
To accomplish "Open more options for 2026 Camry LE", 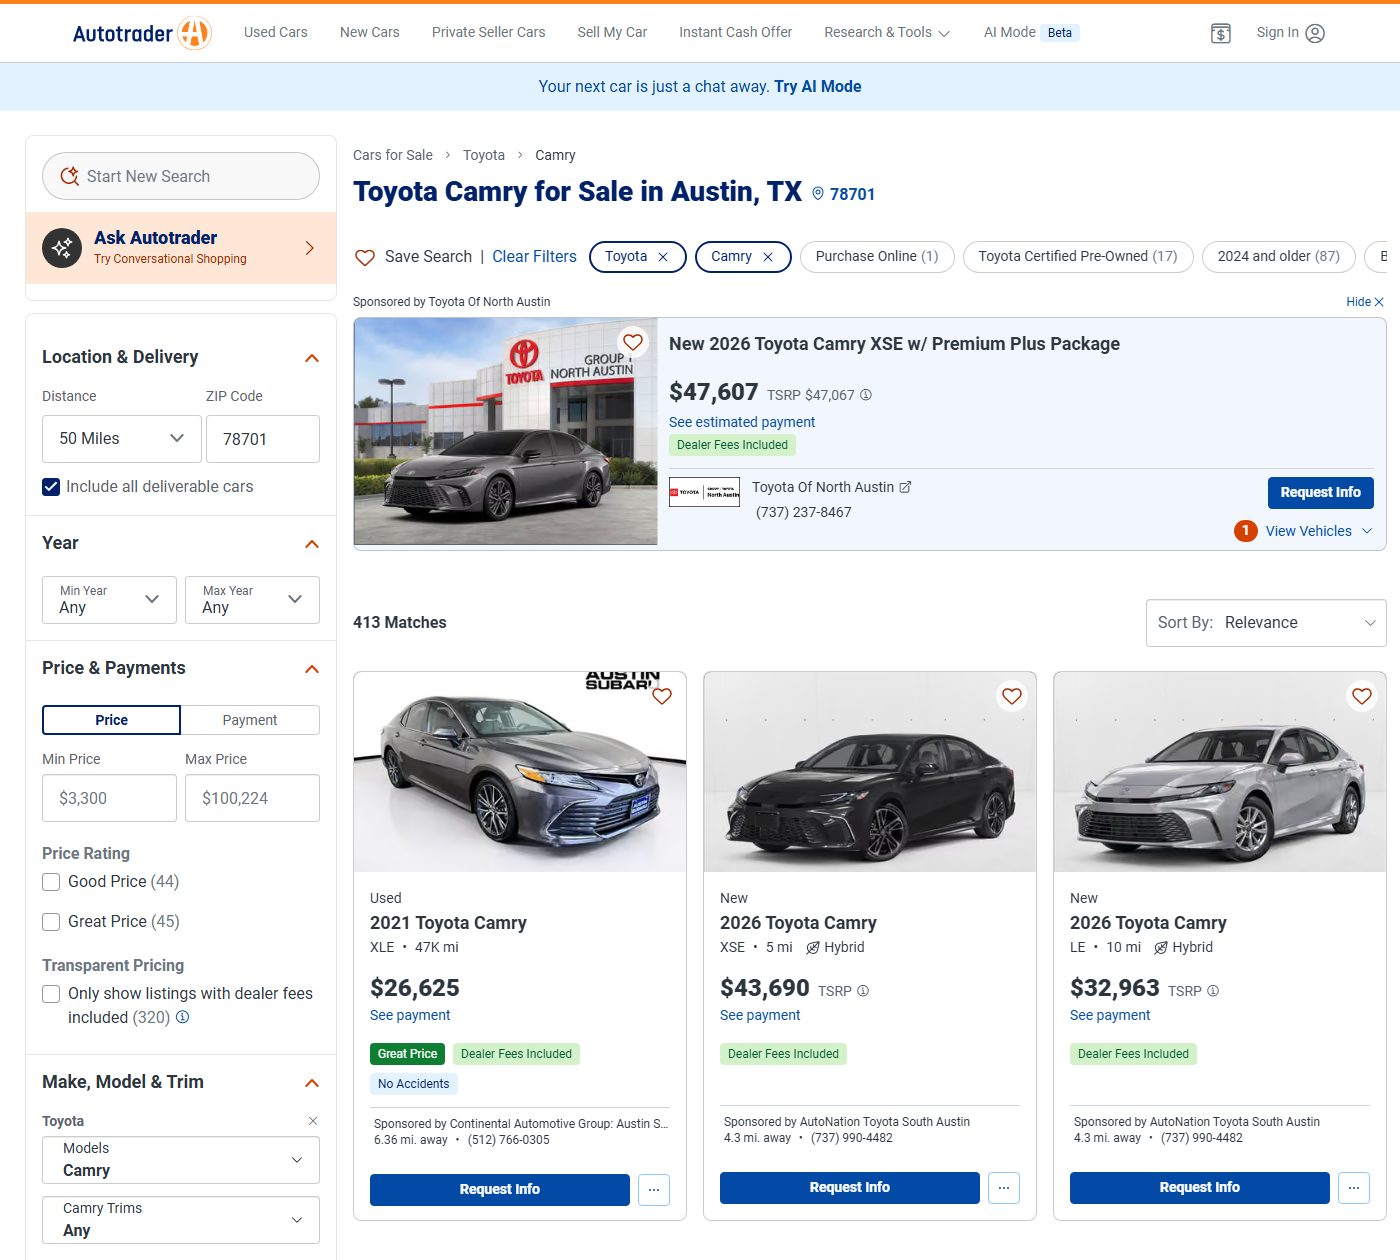I will click(x=1354, y=1188).
